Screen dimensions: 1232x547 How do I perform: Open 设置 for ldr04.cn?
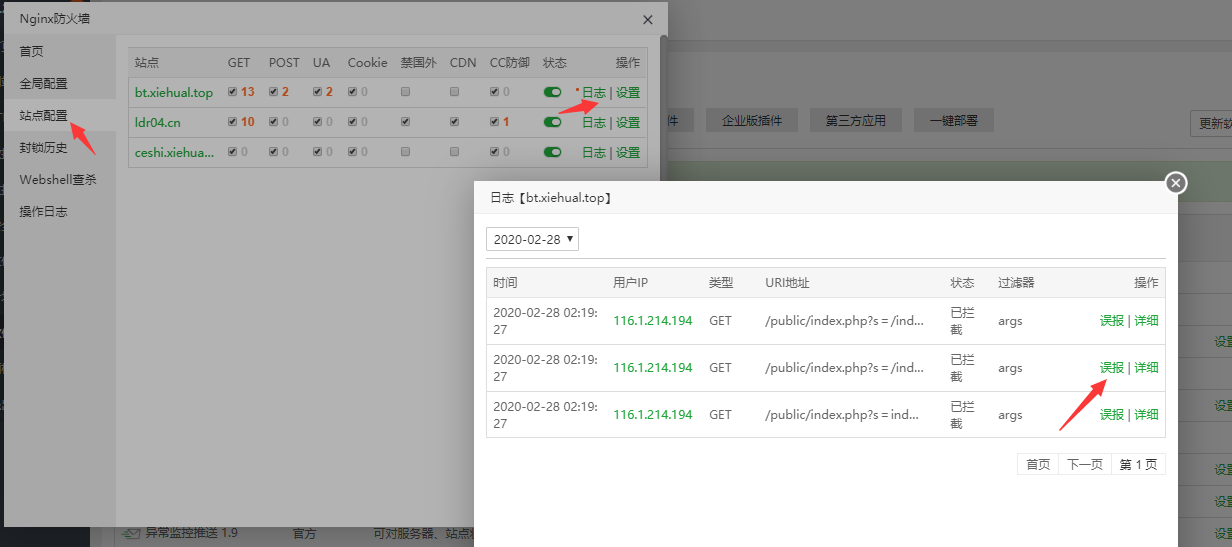point(628,122)
